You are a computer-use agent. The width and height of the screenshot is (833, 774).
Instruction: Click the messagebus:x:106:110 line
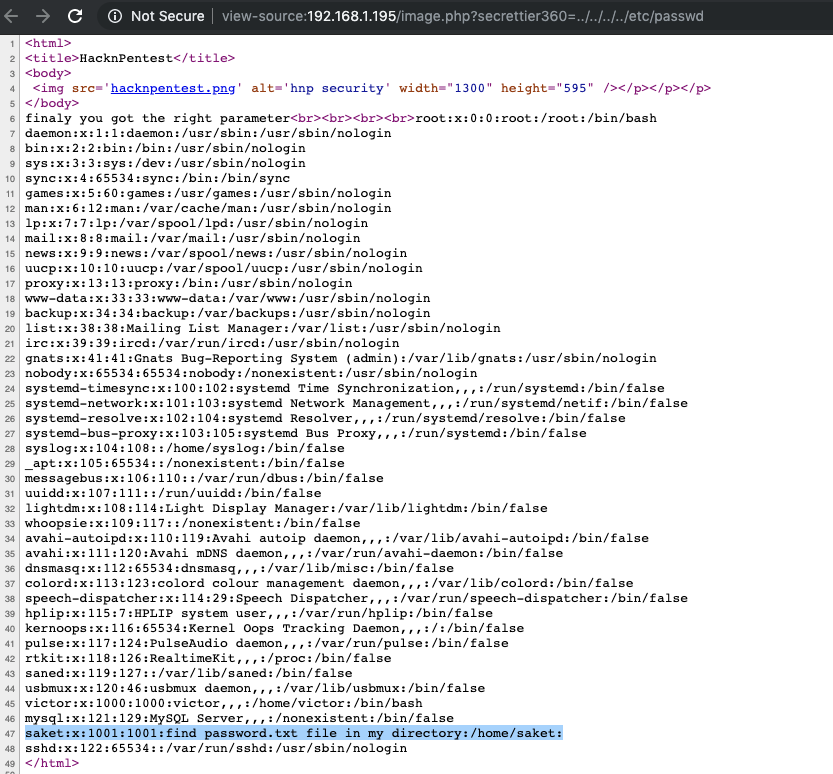(204, 478)
